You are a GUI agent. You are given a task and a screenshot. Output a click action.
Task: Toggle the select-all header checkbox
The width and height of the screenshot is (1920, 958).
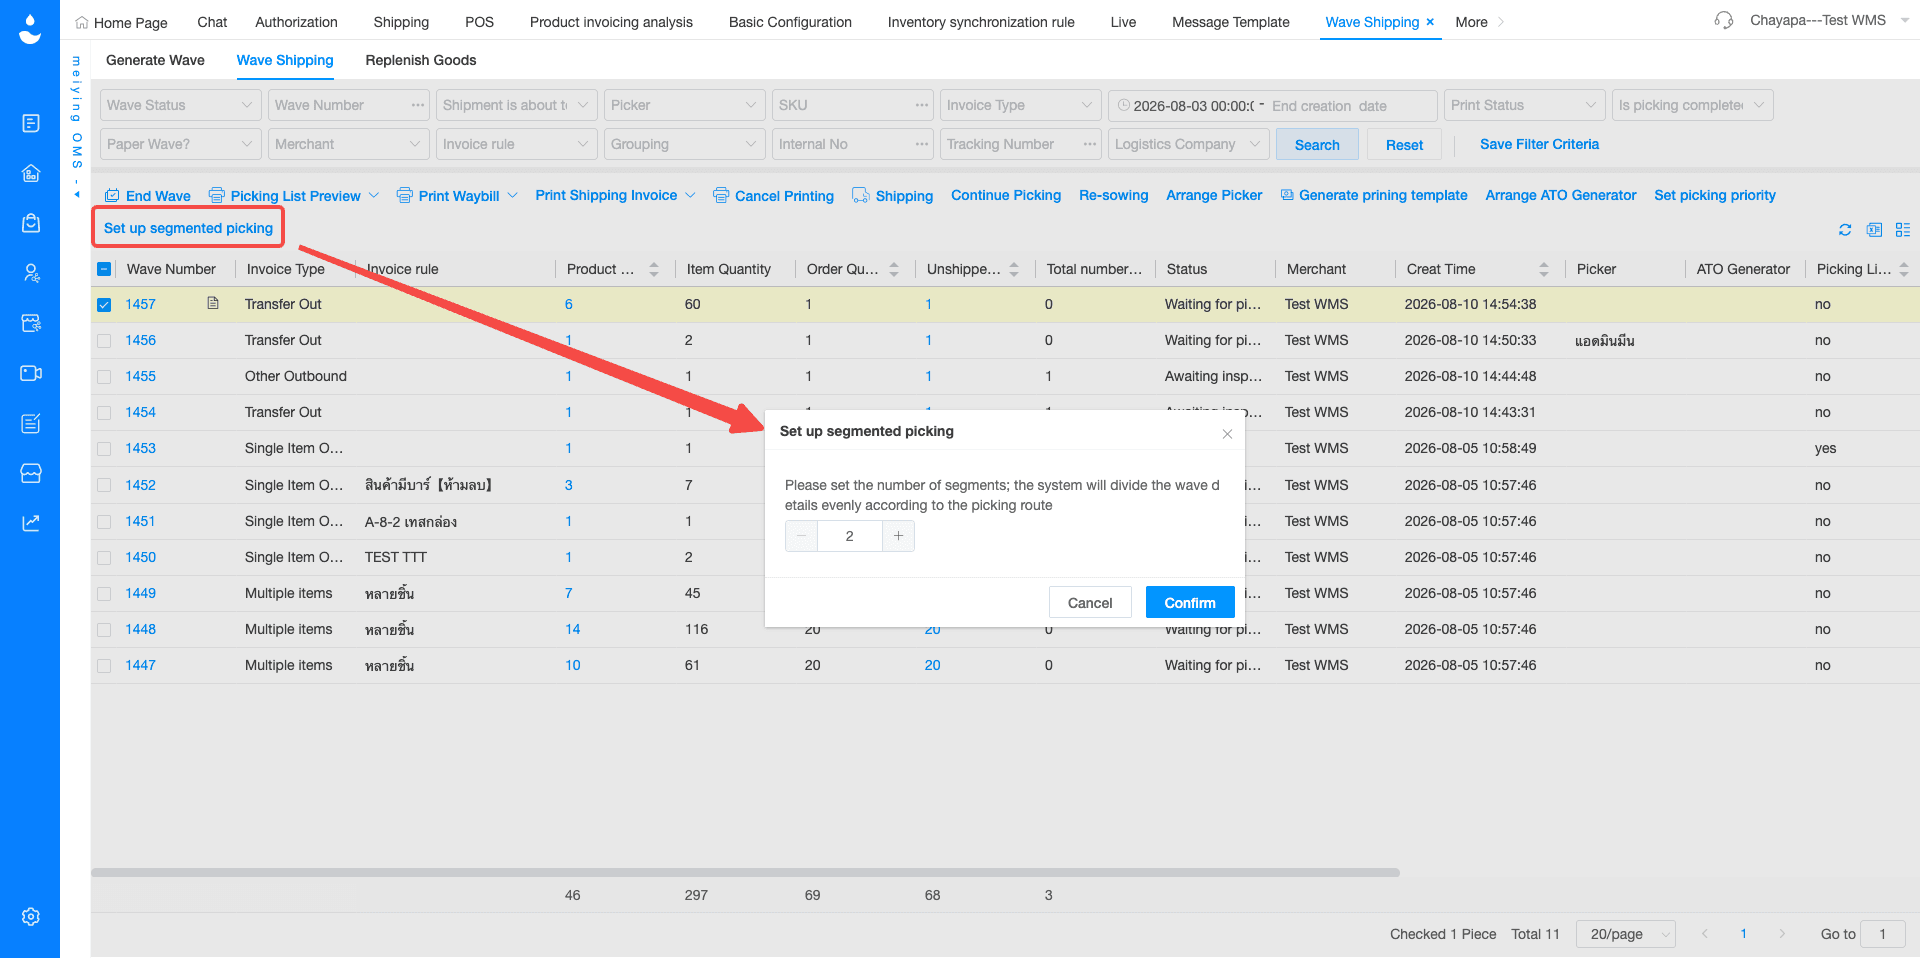coord(104,269)
